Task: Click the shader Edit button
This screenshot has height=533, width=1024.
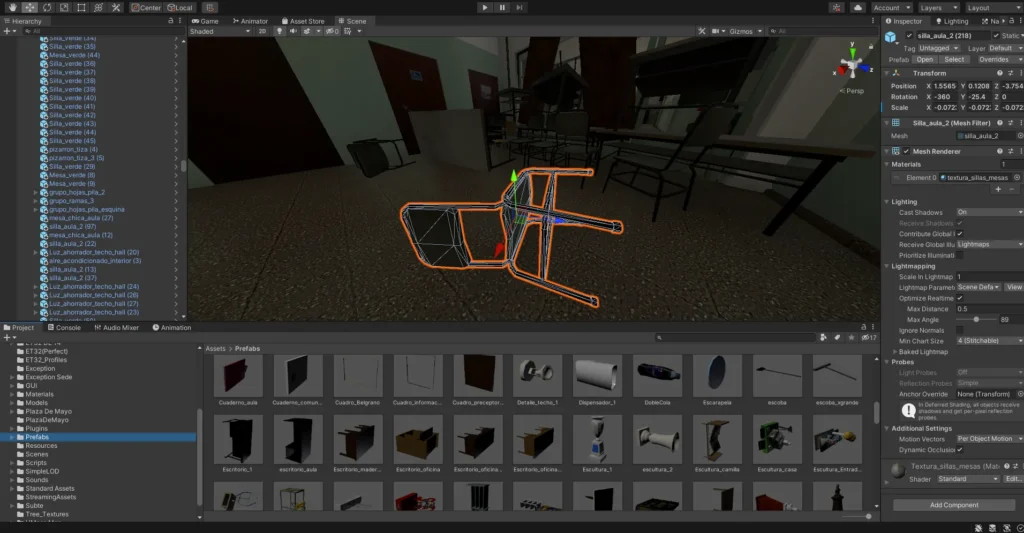Action: point(1013,479)
